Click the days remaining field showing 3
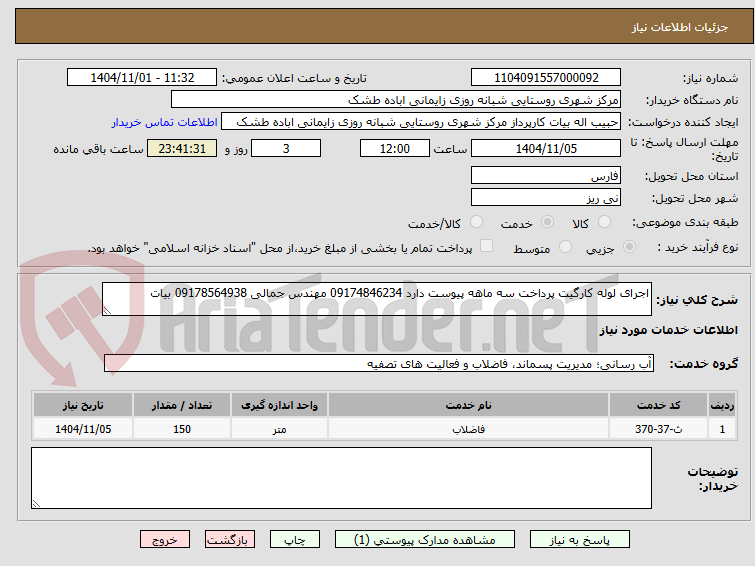755x566 pixels. 286,148
